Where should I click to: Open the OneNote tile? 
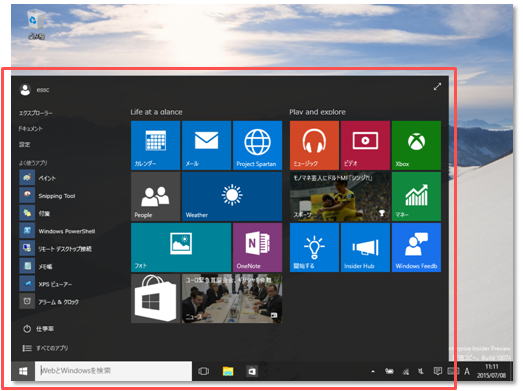[257, 248]
